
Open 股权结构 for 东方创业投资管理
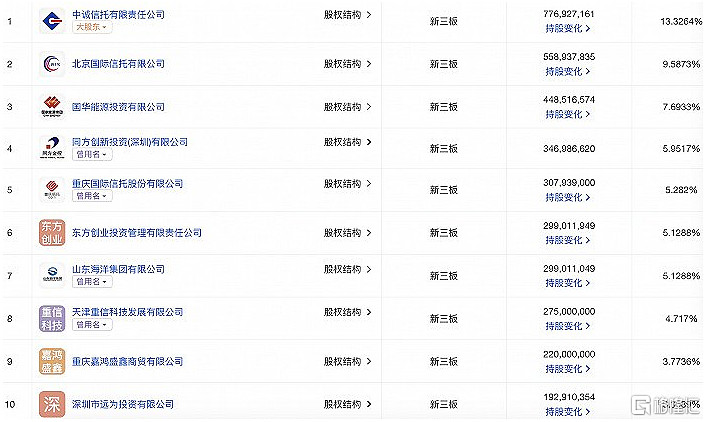[x=347, y=233]
